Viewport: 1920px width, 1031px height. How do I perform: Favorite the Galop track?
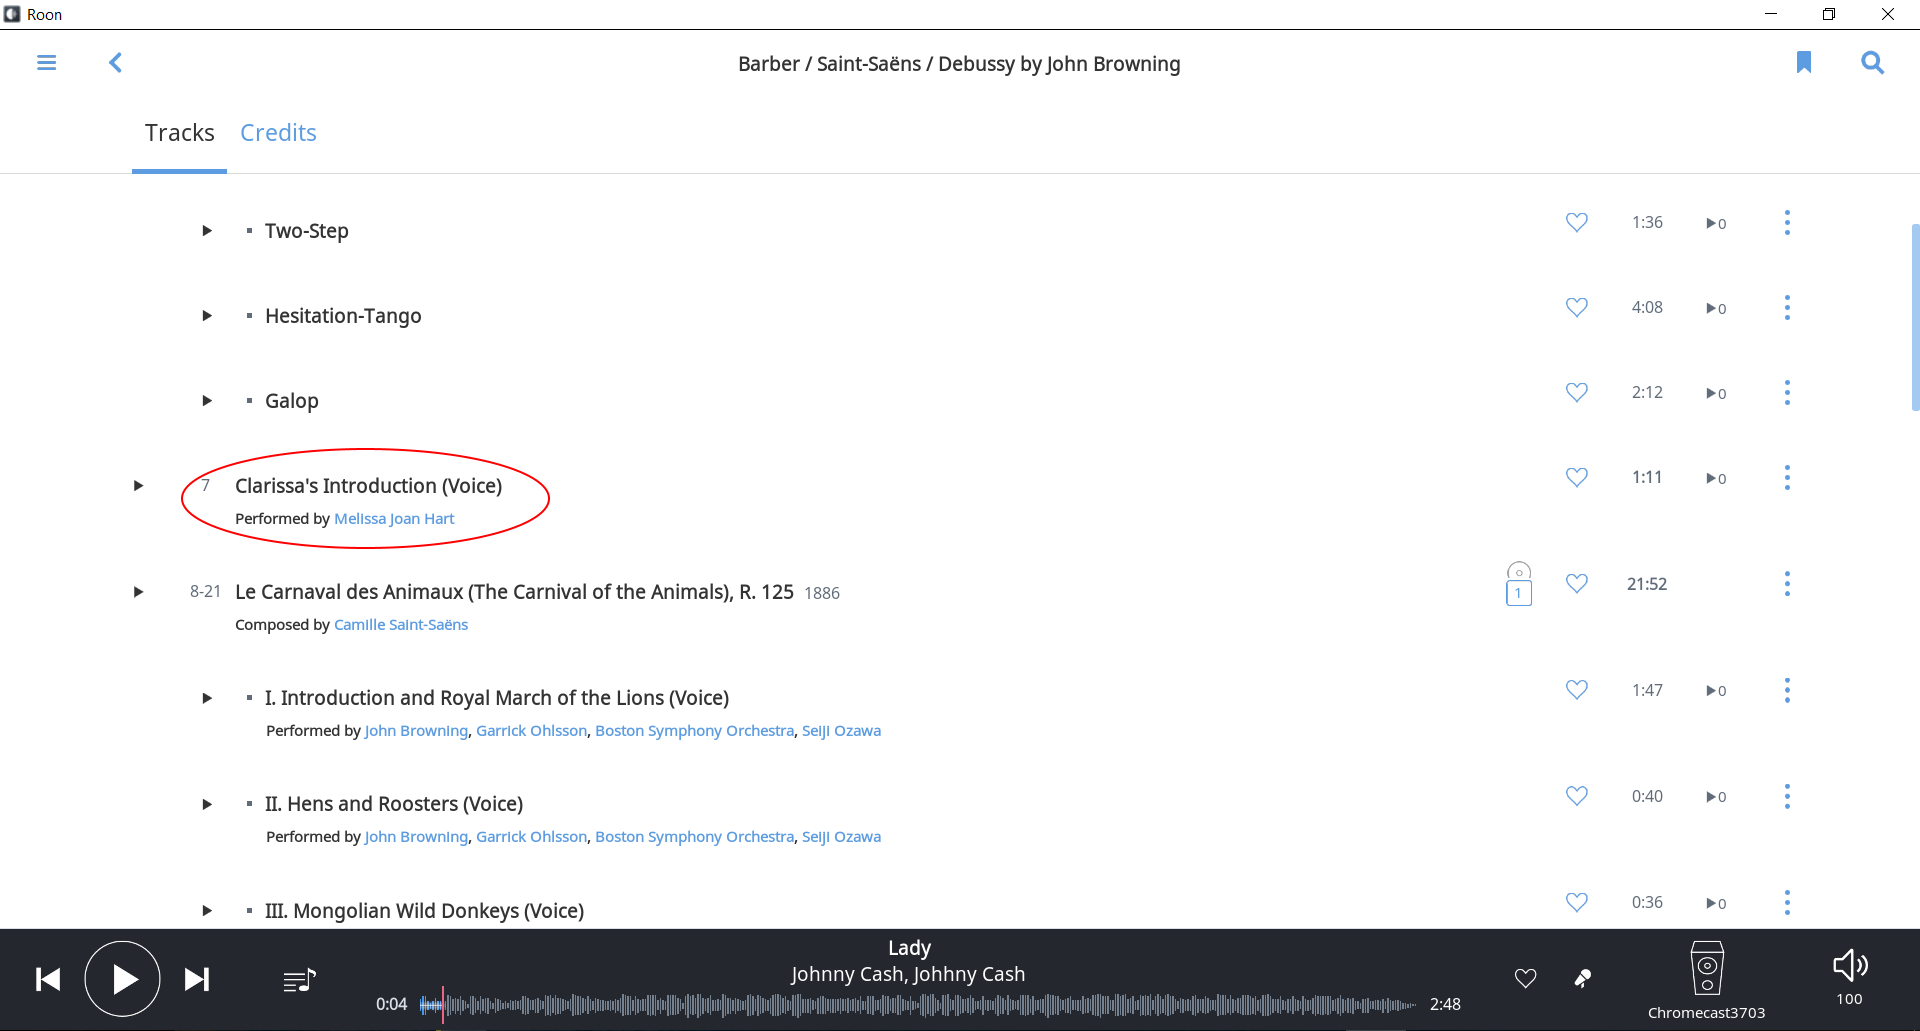click(1577, 392)
